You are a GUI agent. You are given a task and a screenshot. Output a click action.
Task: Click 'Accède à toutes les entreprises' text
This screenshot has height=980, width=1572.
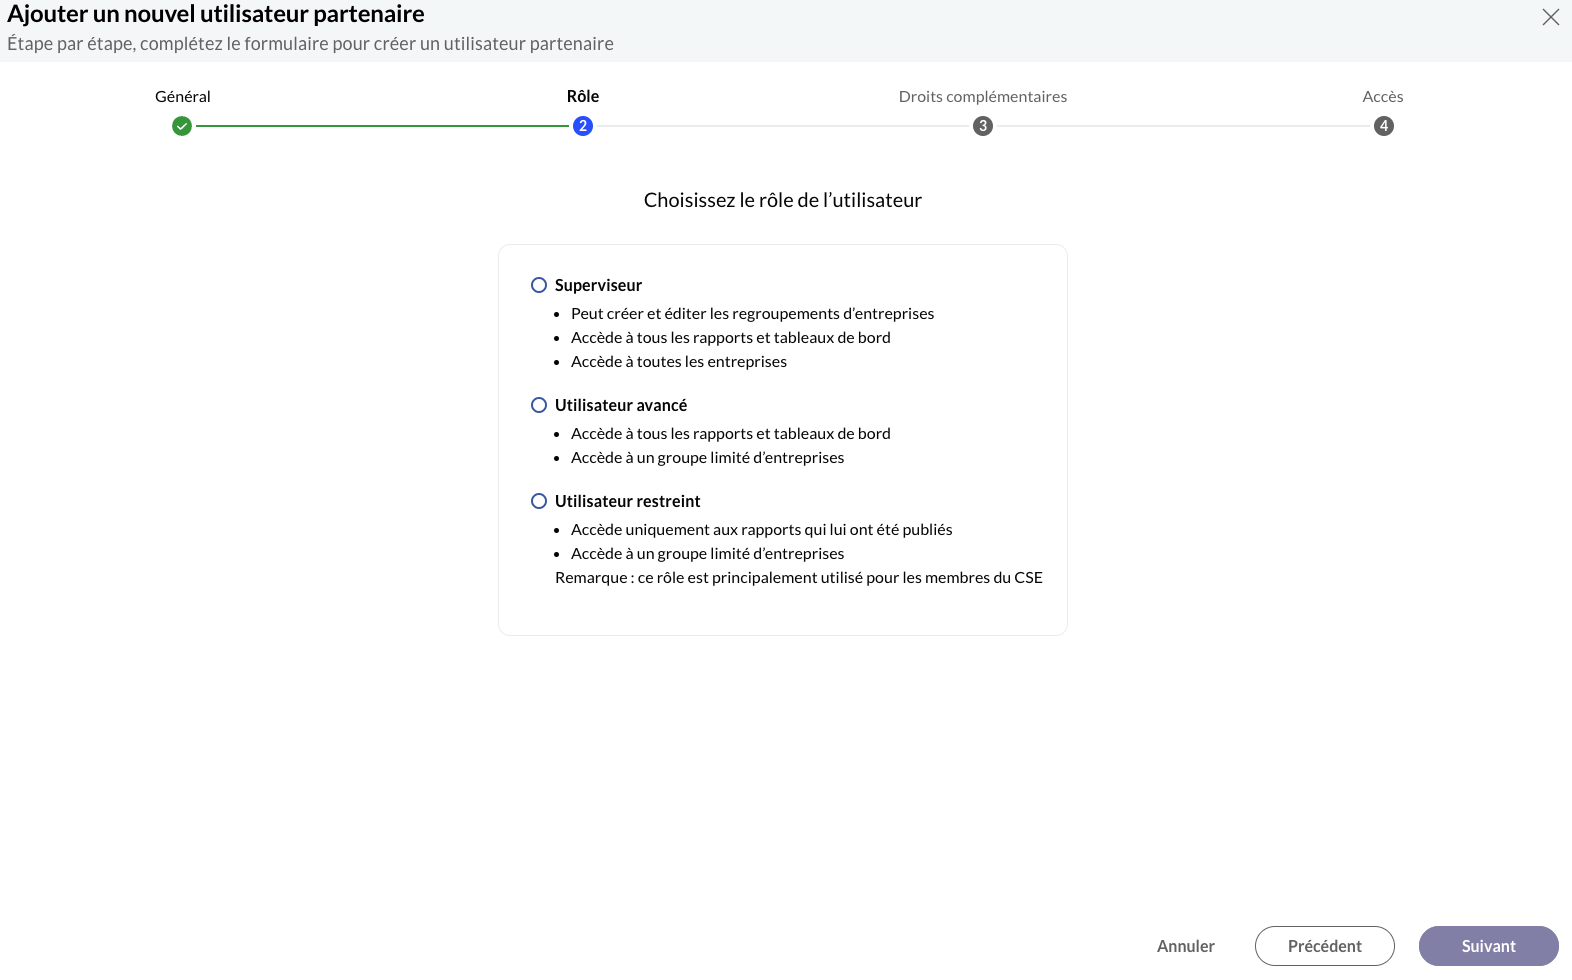coord(679,361)
